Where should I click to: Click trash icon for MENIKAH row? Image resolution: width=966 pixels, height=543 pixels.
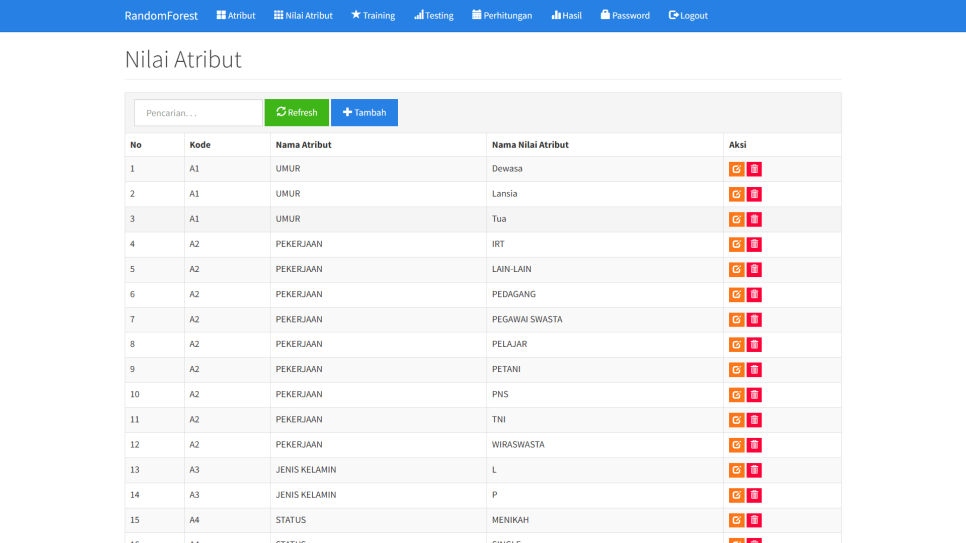(754, 520)
